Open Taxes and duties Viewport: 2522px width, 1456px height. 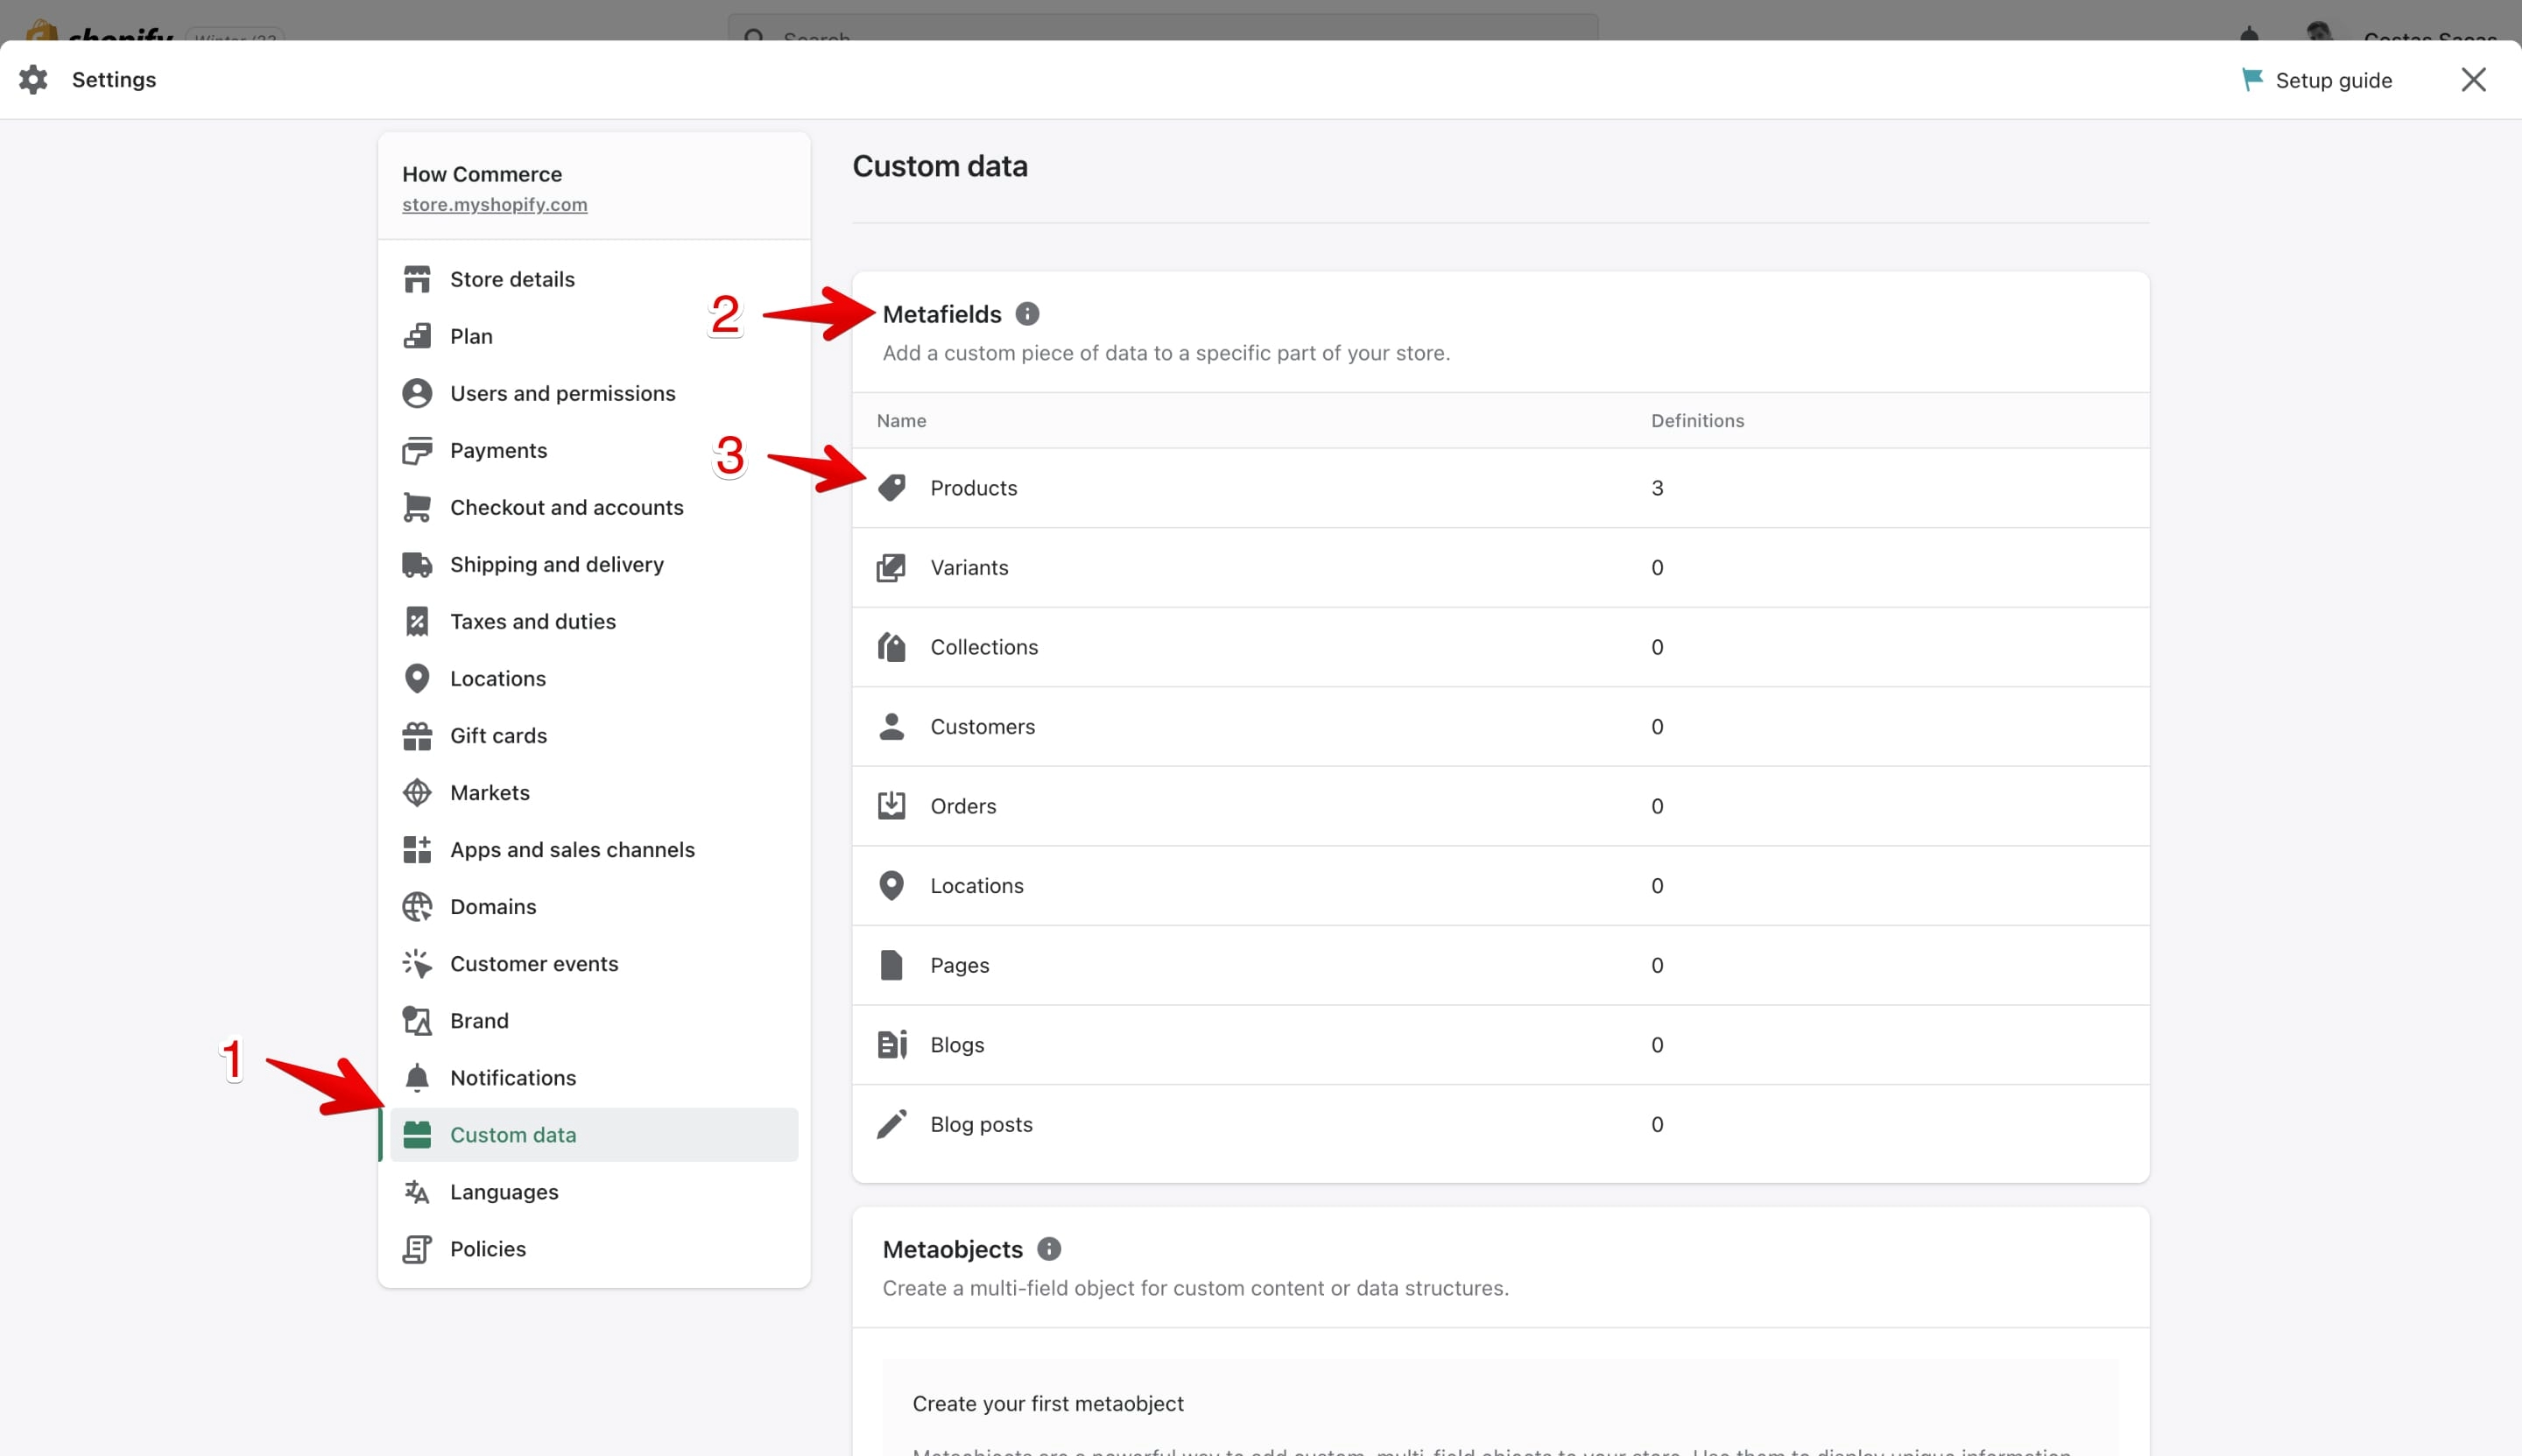pyautogui.click(x=594, y=622)
